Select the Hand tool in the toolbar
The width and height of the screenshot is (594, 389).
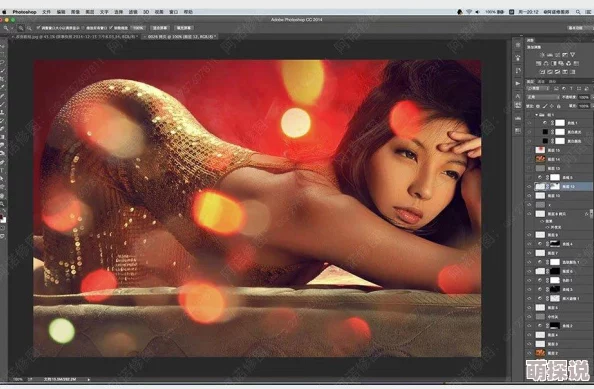click(3, 195)
